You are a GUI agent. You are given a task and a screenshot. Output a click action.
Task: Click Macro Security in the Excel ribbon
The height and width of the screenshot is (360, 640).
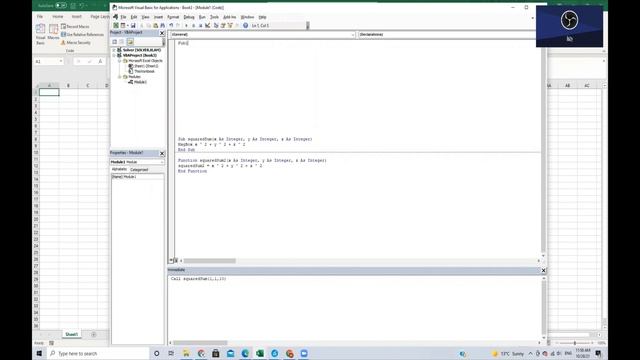coord(76,42)
